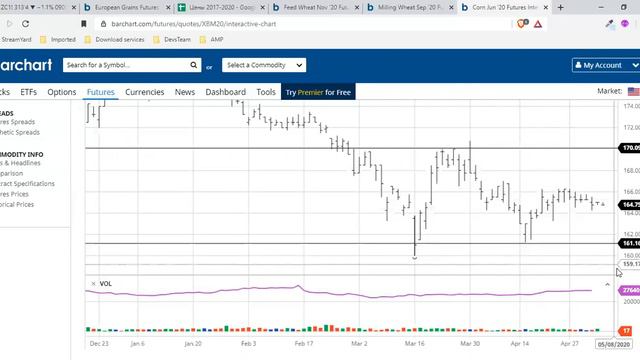
Task: Reload the page with the refresh icon
Action: [25, 24]
